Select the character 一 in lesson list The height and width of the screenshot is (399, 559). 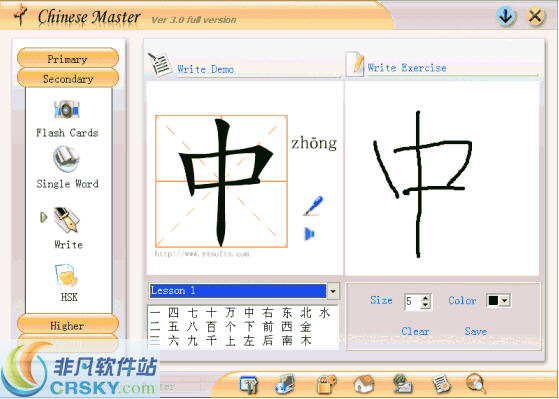click(155, 313)
